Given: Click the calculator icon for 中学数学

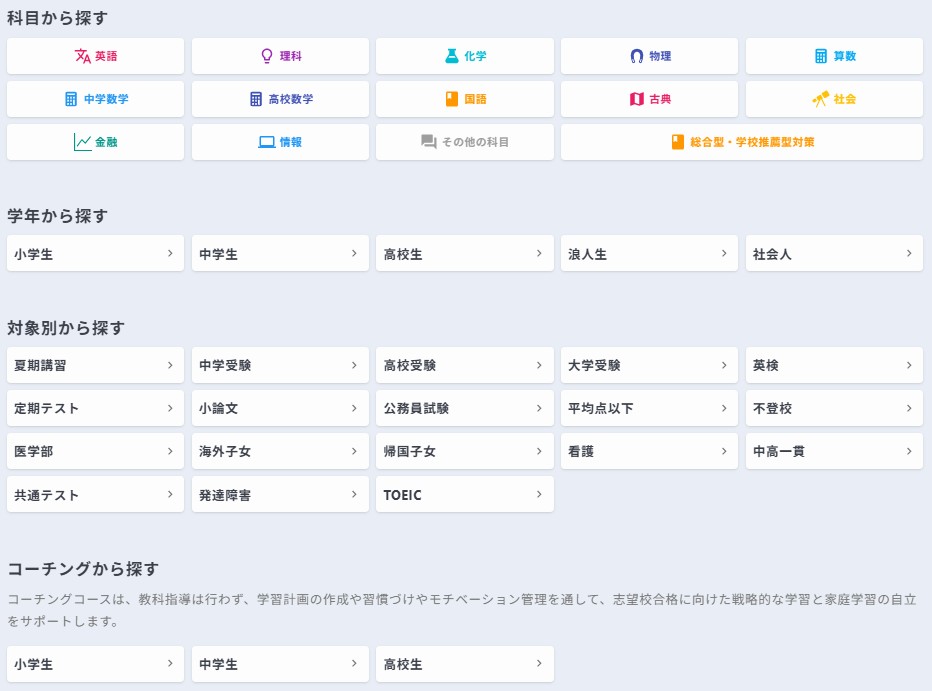Looking at the screenshot, I should (71, 99).
